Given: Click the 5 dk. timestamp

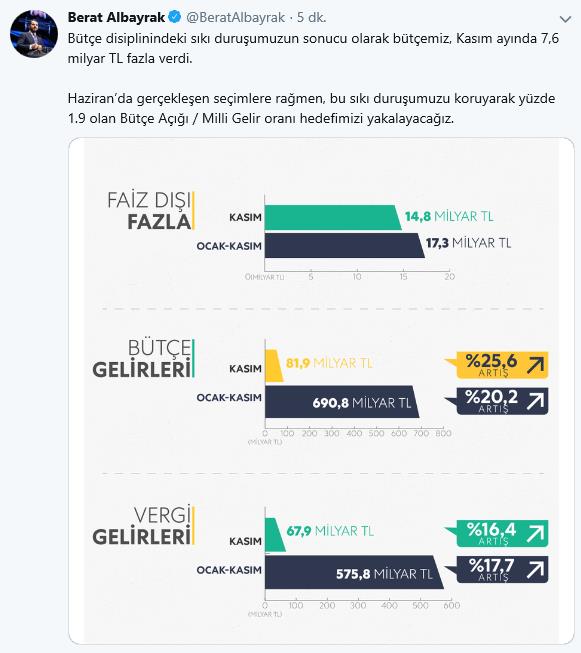Looking at the screenshot, I should pos(312,17).
